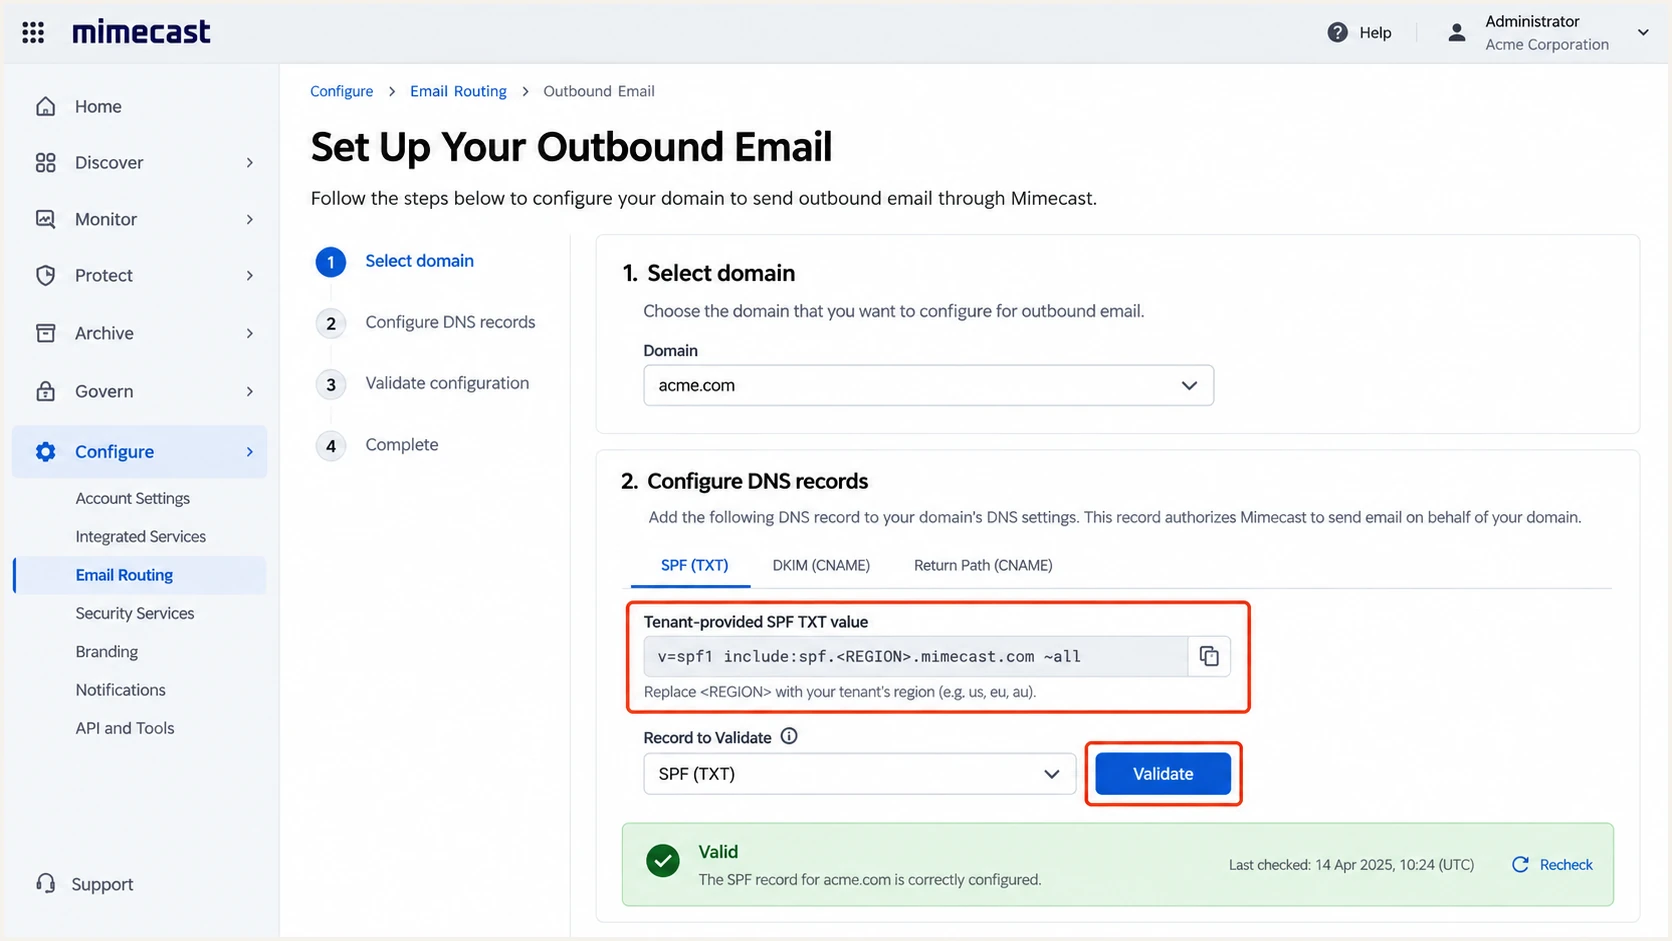The height and width of the screenshot is (941, 1672).
Task: Open Security Services in sidebar
Action: tap(135, 613)
